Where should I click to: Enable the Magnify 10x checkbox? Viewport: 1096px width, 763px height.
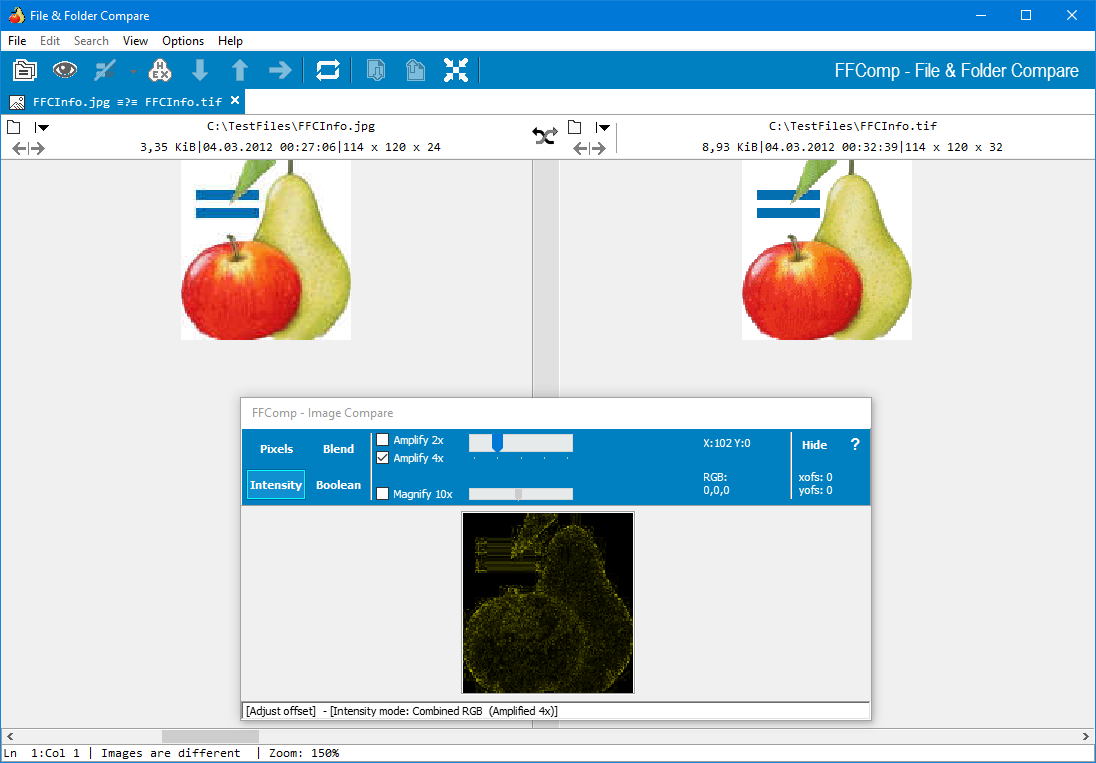pyautogui.click(x=383, y=494)
